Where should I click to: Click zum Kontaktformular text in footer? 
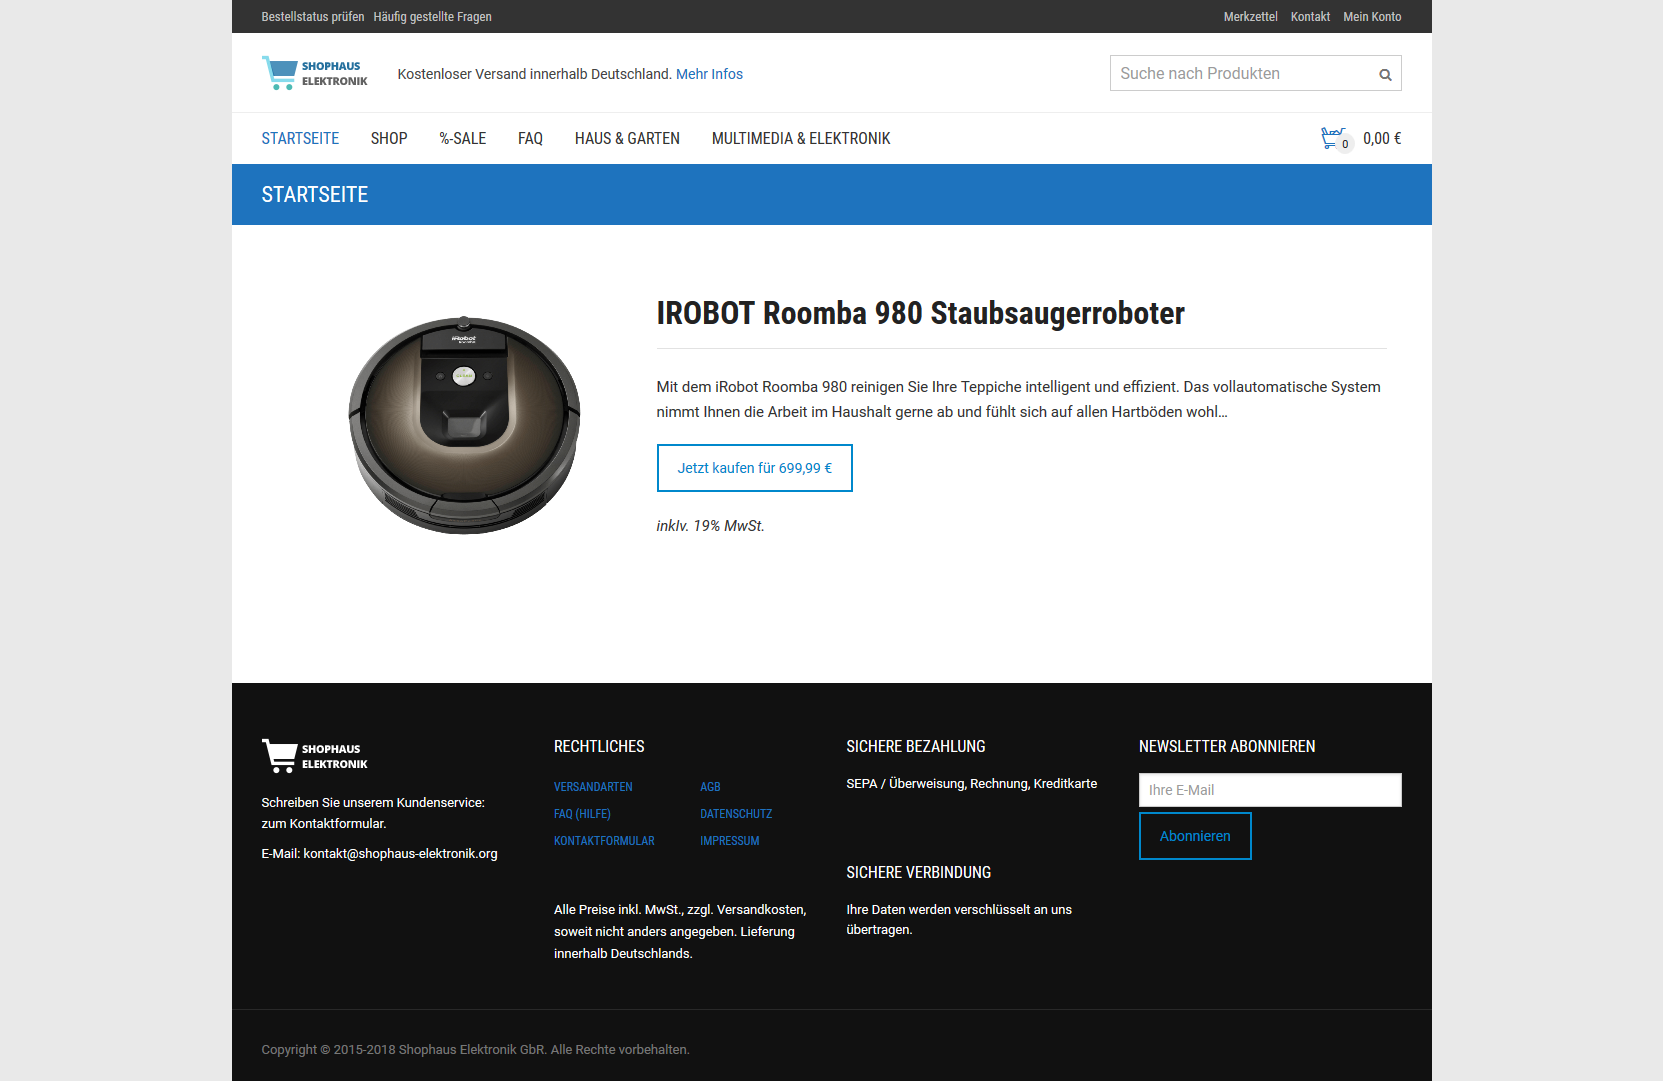[x=323, y=824]
